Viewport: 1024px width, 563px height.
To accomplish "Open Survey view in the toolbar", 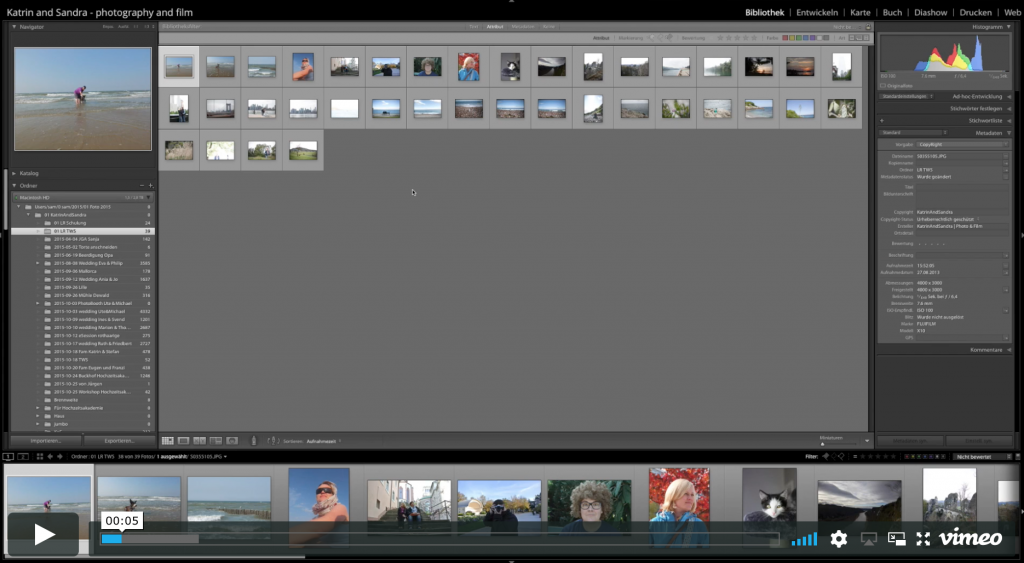I will pos(216,442).
